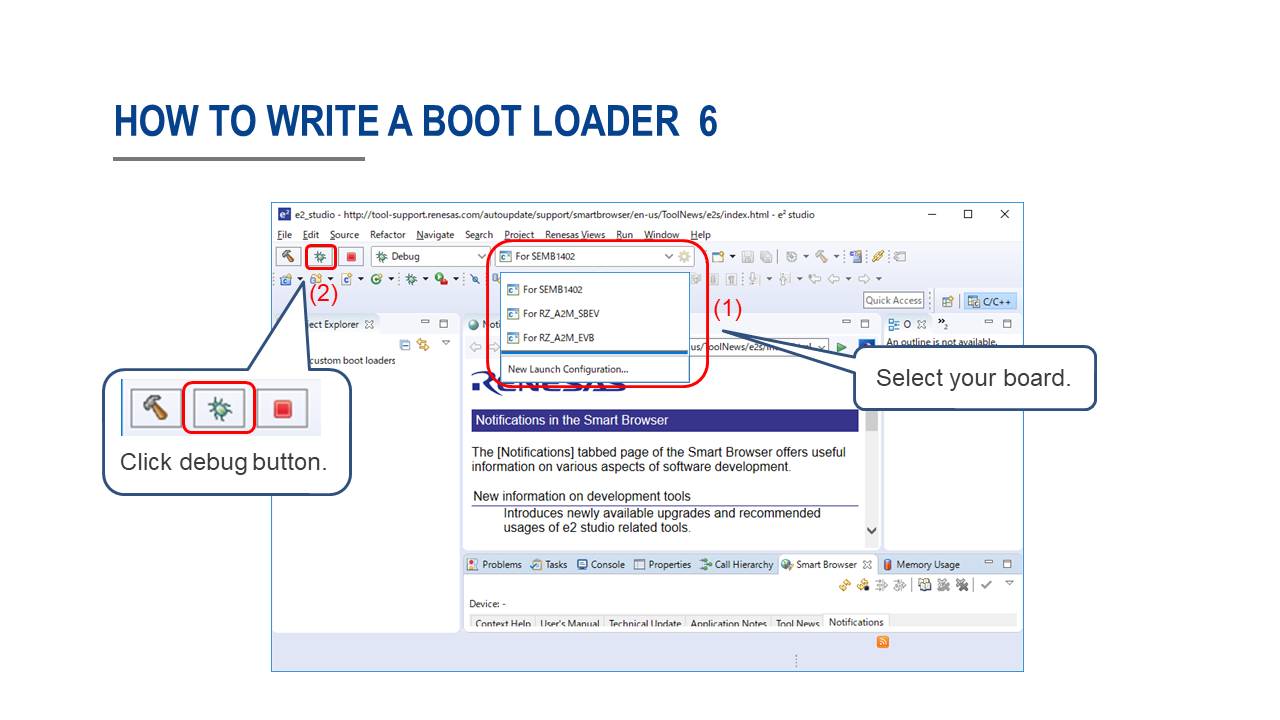The image size is (1280, 720).
Task: Open the Debug launch mode combo box
Action: point(431,256)
